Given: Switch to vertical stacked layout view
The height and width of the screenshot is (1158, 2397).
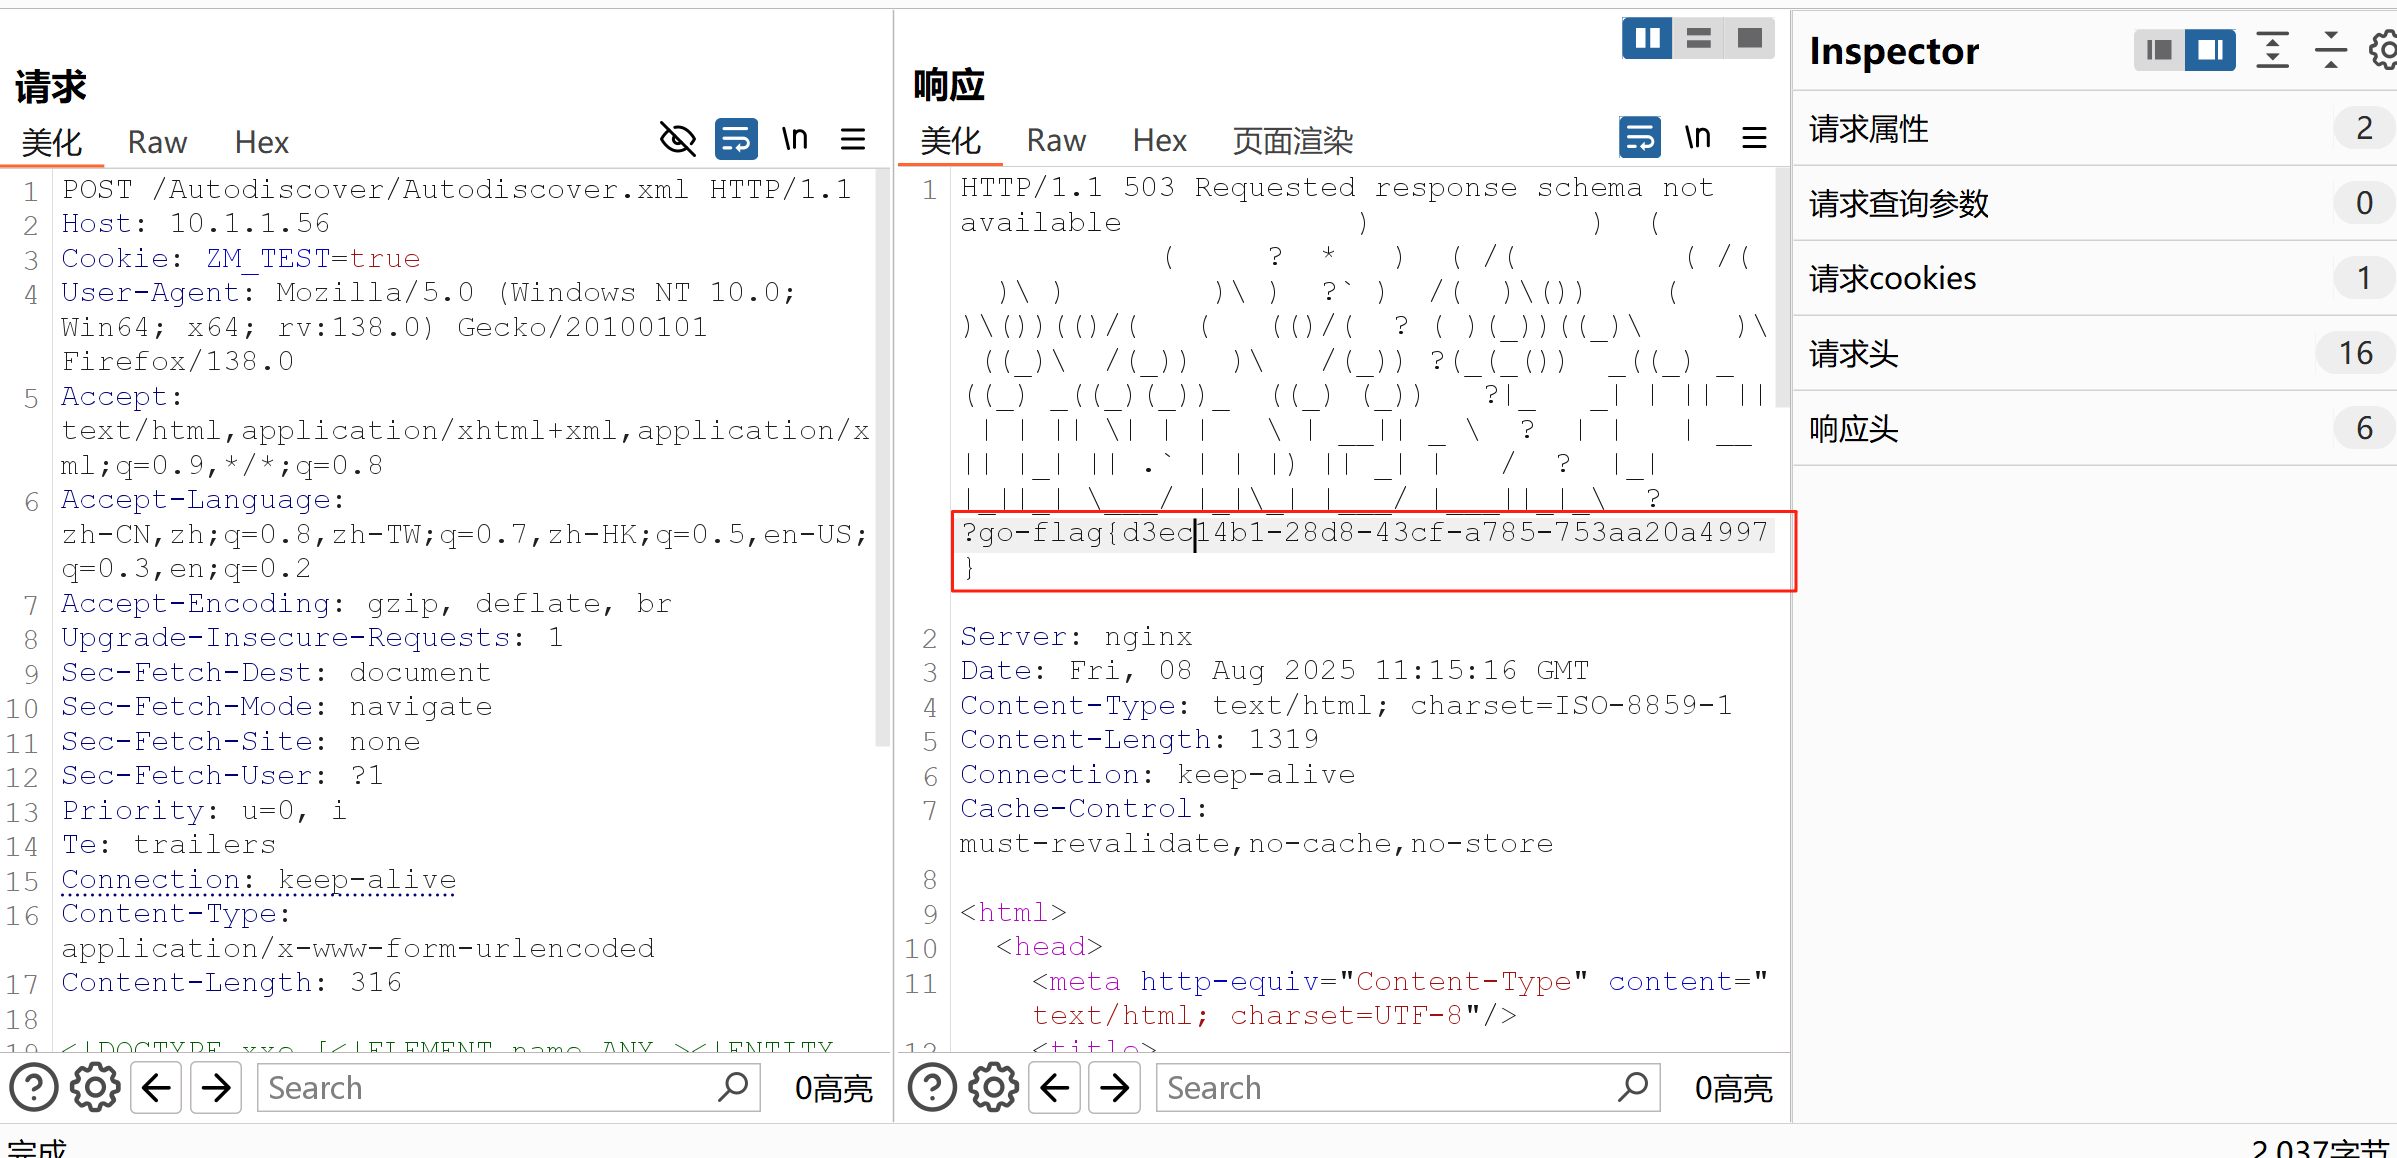Looking at the screenshot, I should coord(1698,39).
